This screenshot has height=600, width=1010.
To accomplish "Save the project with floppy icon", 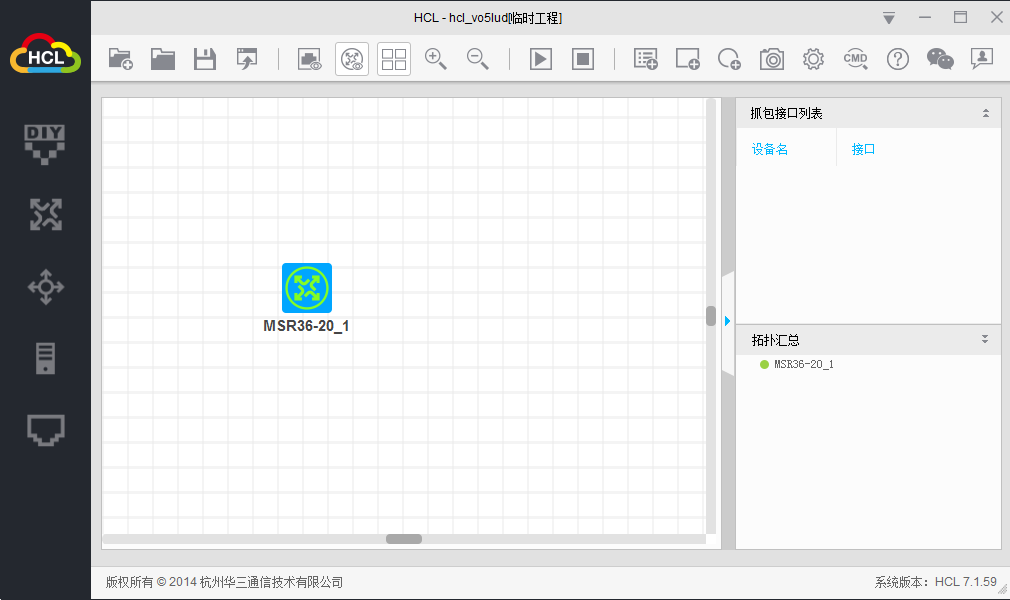I will [205, 59].
